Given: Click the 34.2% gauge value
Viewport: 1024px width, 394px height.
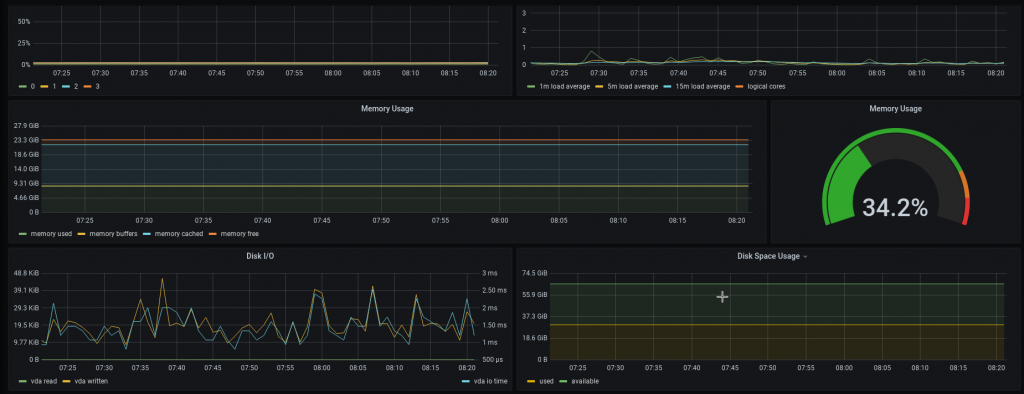Looking at the screenshot, I should (x=895, y=208).
